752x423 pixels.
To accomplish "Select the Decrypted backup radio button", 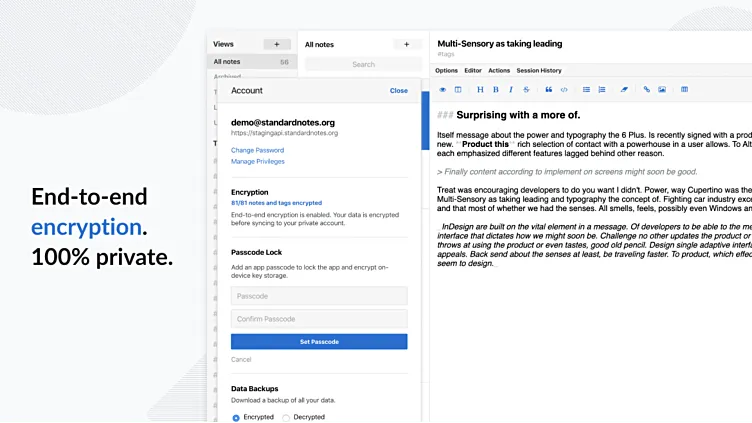I will (x=286, y=418).
